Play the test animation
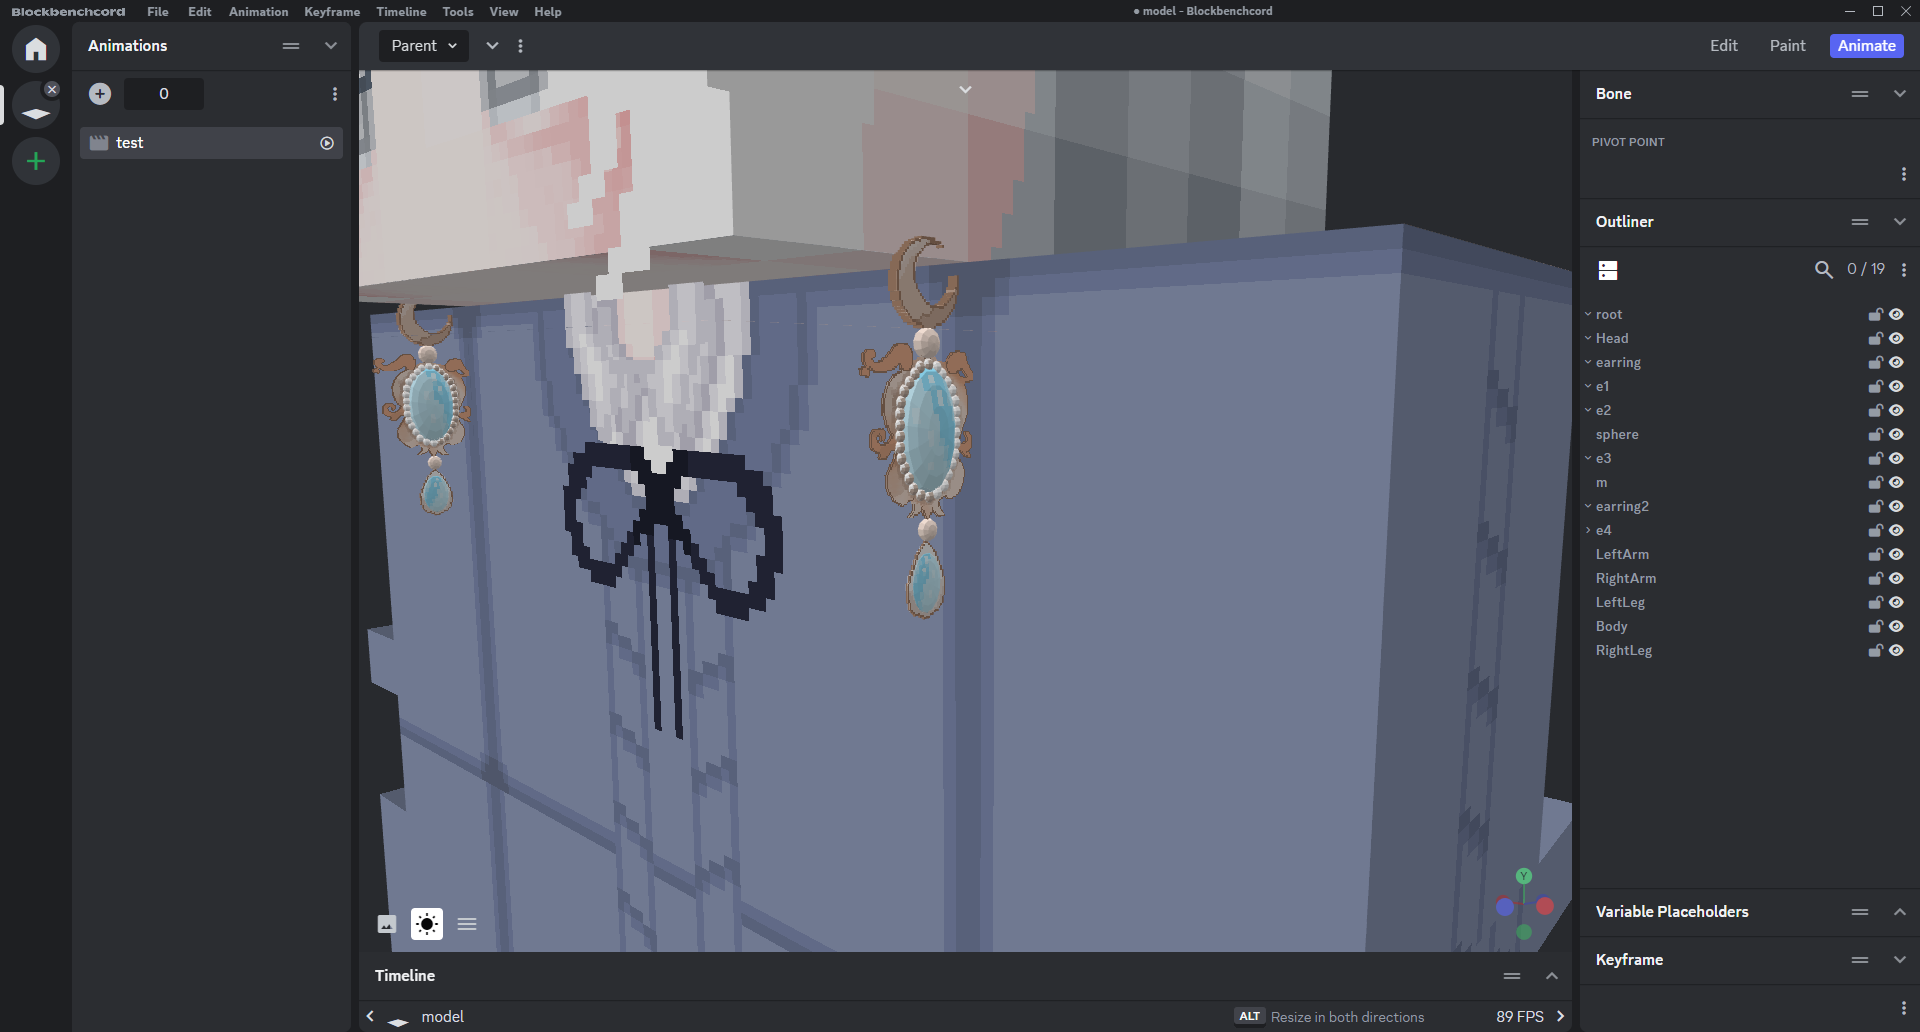This screenshot has height=1032, width=1920. pyautogui.click(x=327, y=143)
